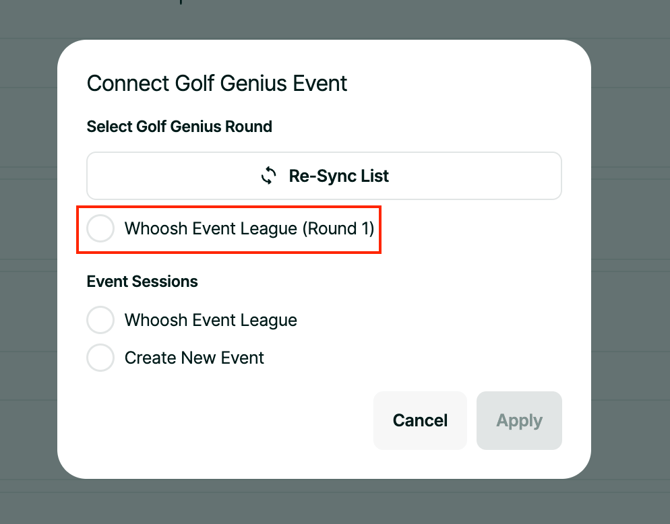The height and width of the screenshot is (524, 670).
Task: Choose the Whoosh Event League session radio button
Action: pyautogui.click(x=100, y=320)
